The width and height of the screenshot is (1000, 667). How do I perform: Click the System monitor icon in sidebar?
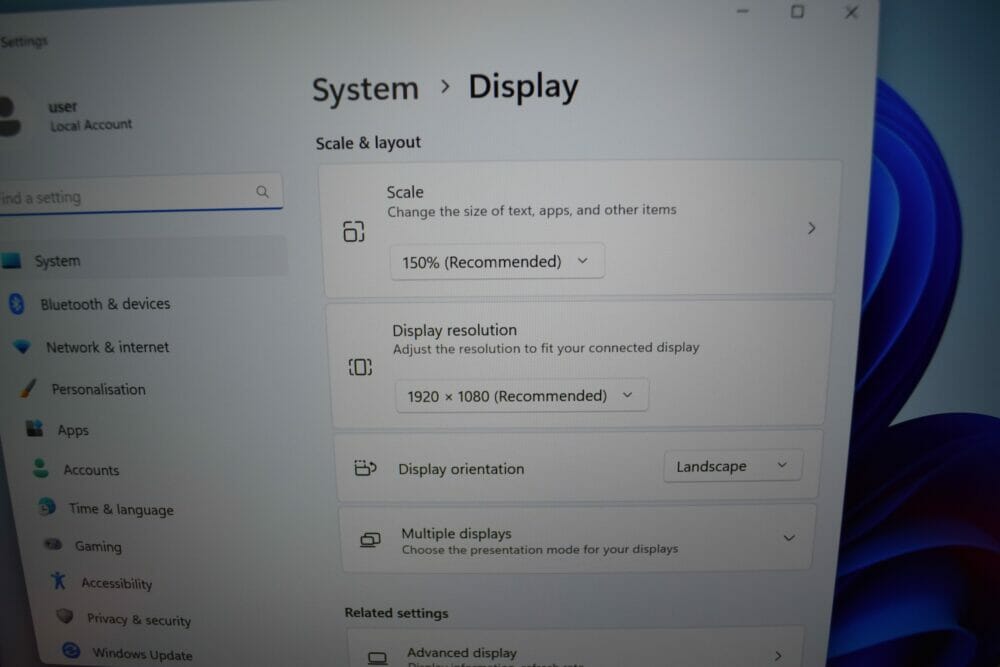pos(11,260)
